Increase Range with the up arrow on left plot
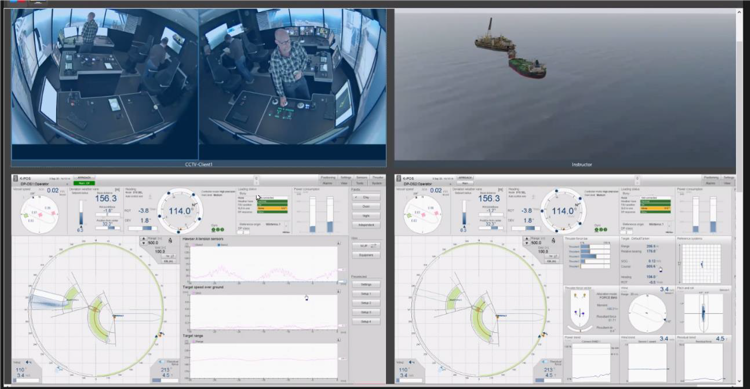The height and width of the screenshot is (389, 750). point(143,238)
